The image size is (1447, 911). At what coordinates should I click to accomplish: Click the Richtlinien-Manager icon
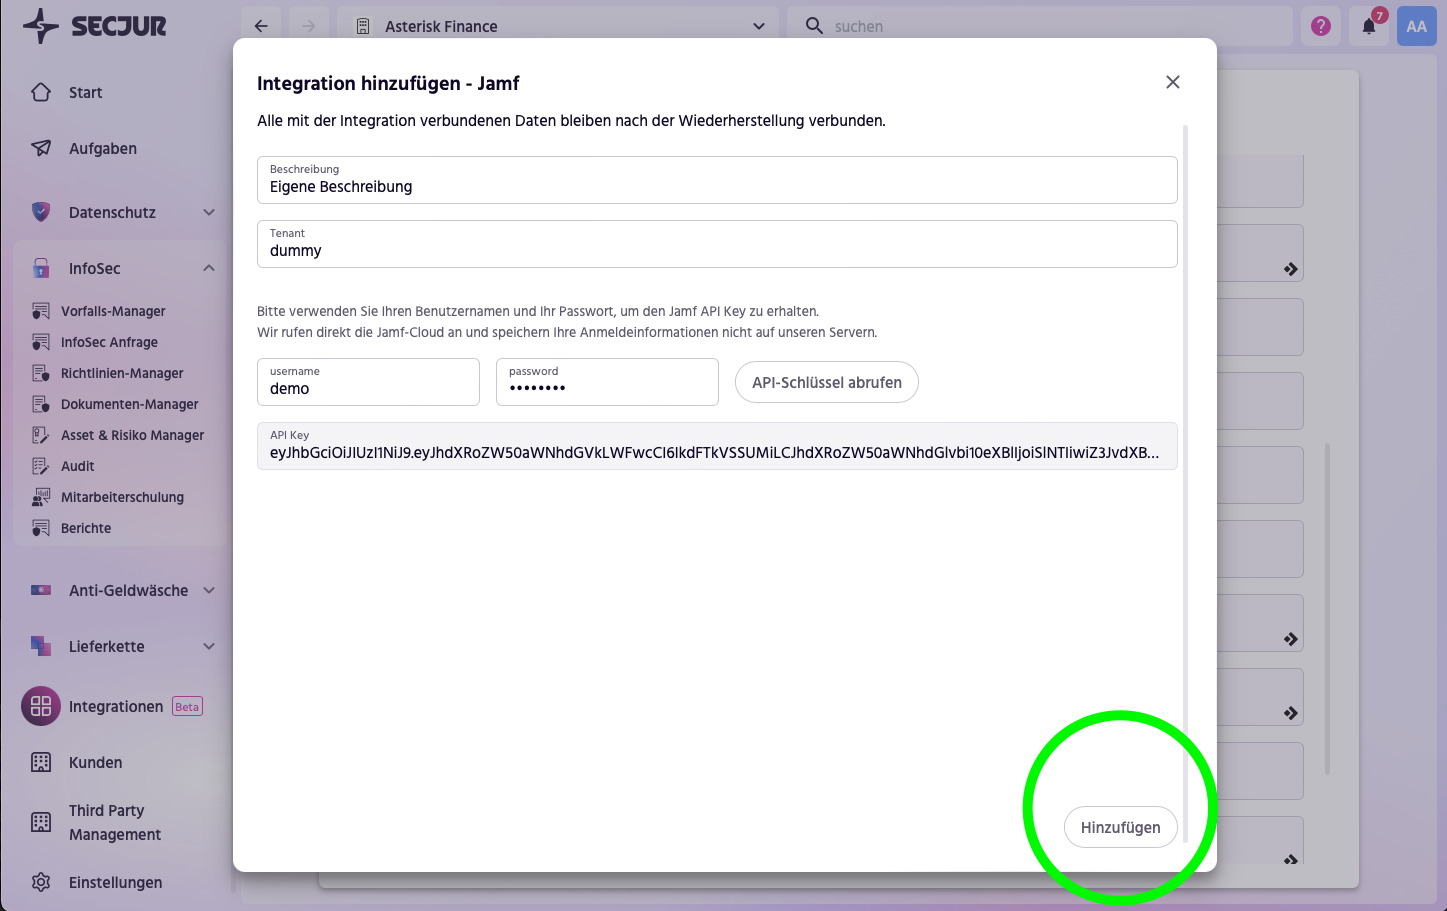coord(41,373)
